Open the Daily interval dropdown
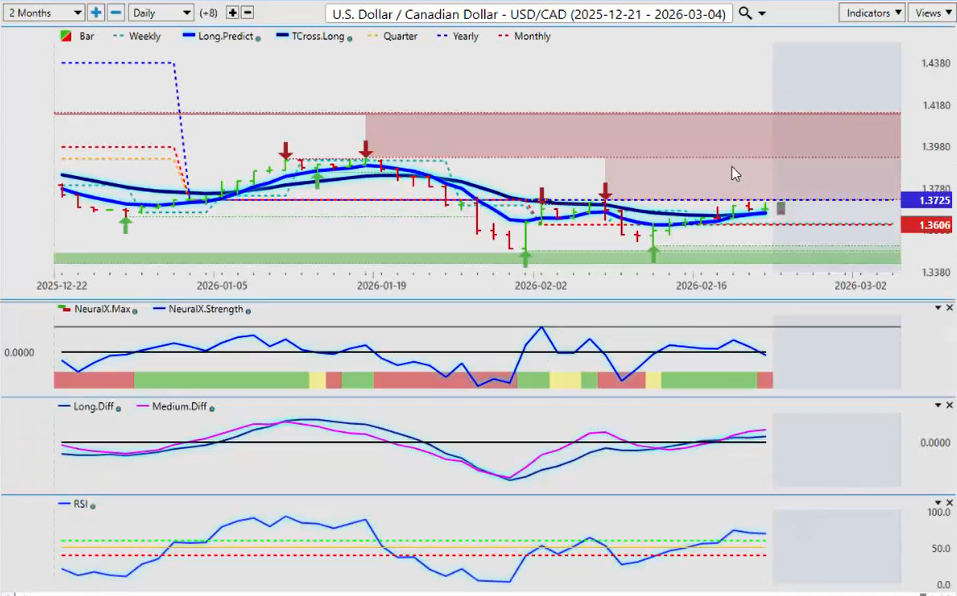 tap(161, 13)
